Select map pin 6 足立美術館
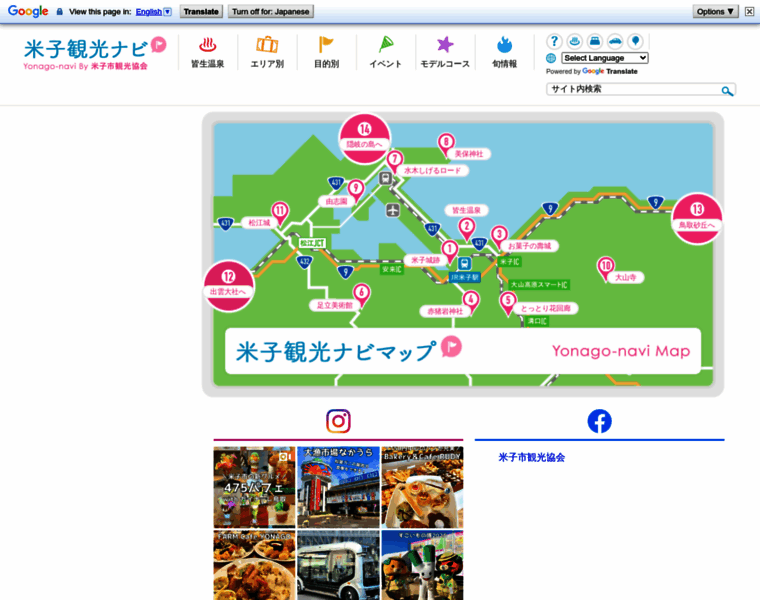The width and height of the screenshot is (760, 600). click(x=361, y=295)
